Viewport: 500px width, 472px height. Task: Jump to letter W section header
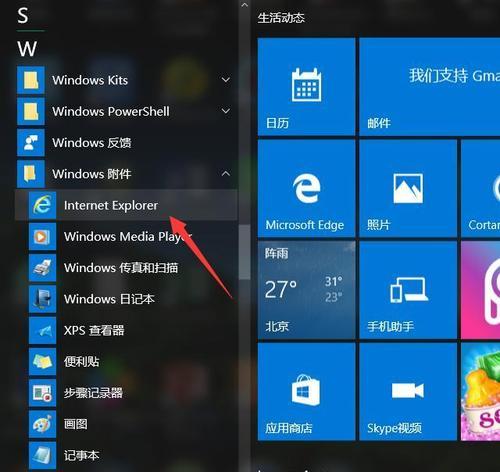27,49
